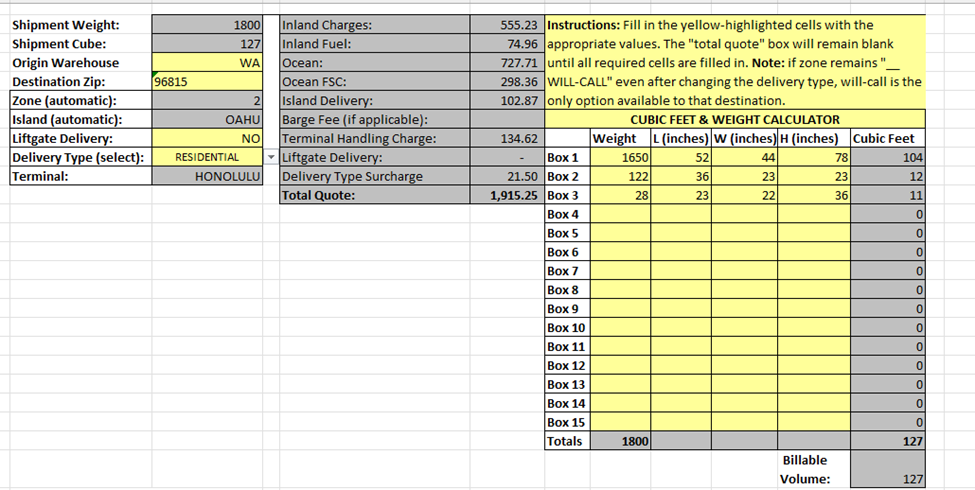Image resolution: width=975 pixels, height=490 pixels.
Task: Select Box 1 weight cell 1650
Action: (x=620, y=158)
